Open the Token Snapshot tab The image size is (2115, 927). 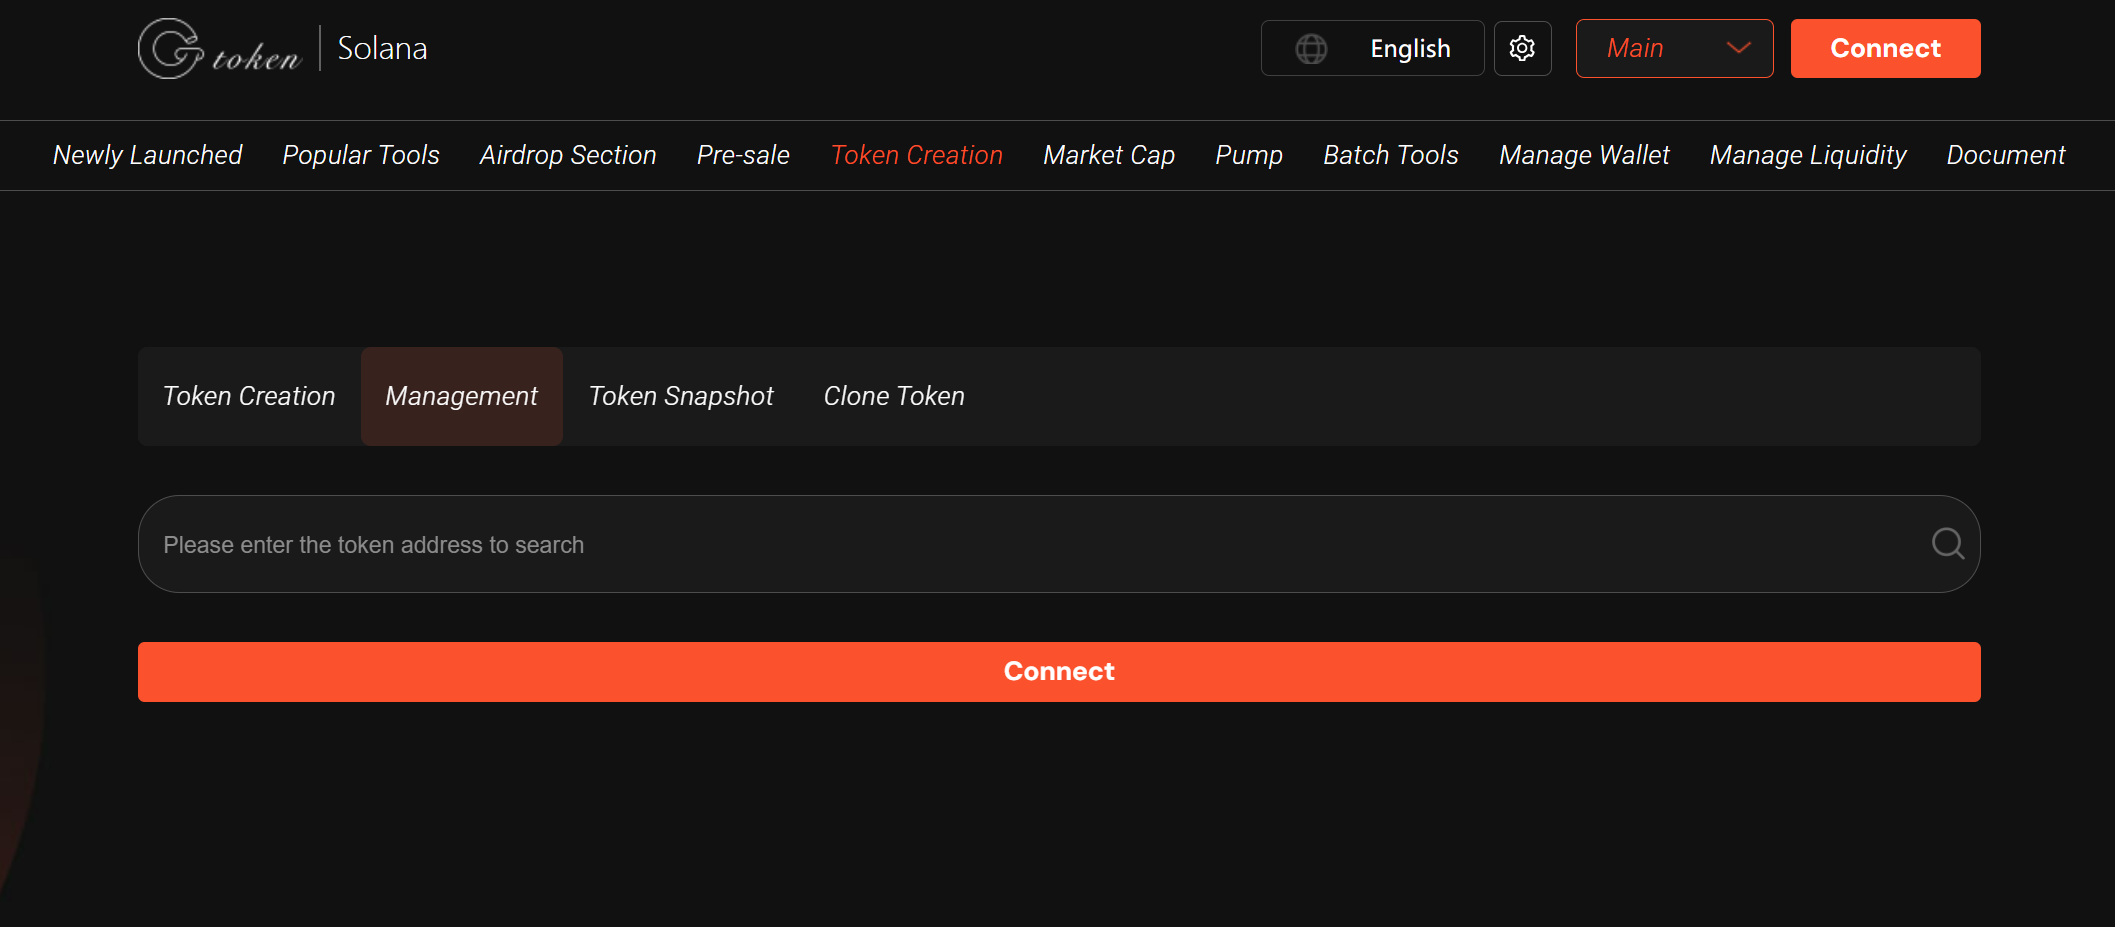click(681, 397)
